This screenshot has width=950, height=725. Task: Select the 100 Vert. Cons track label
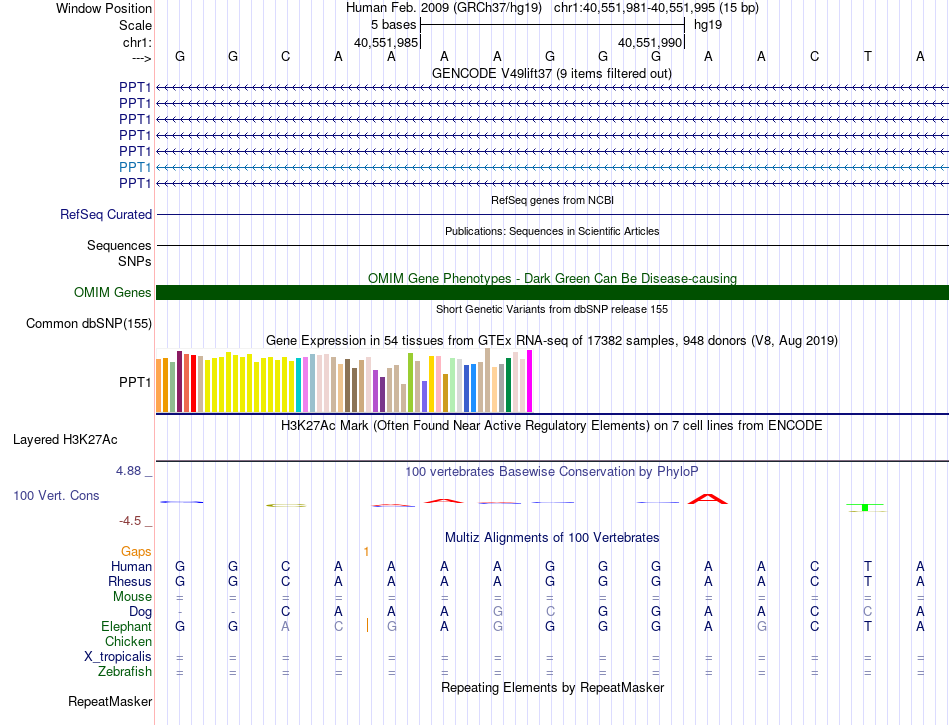point(56,495)
